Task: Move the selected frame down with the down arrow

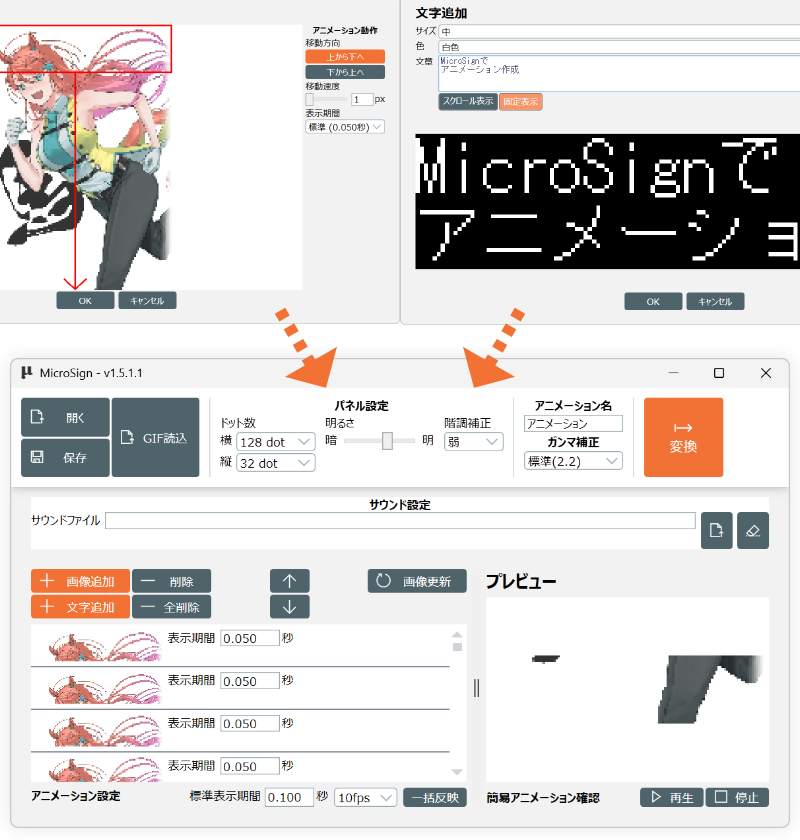Action: coord(289,607)
